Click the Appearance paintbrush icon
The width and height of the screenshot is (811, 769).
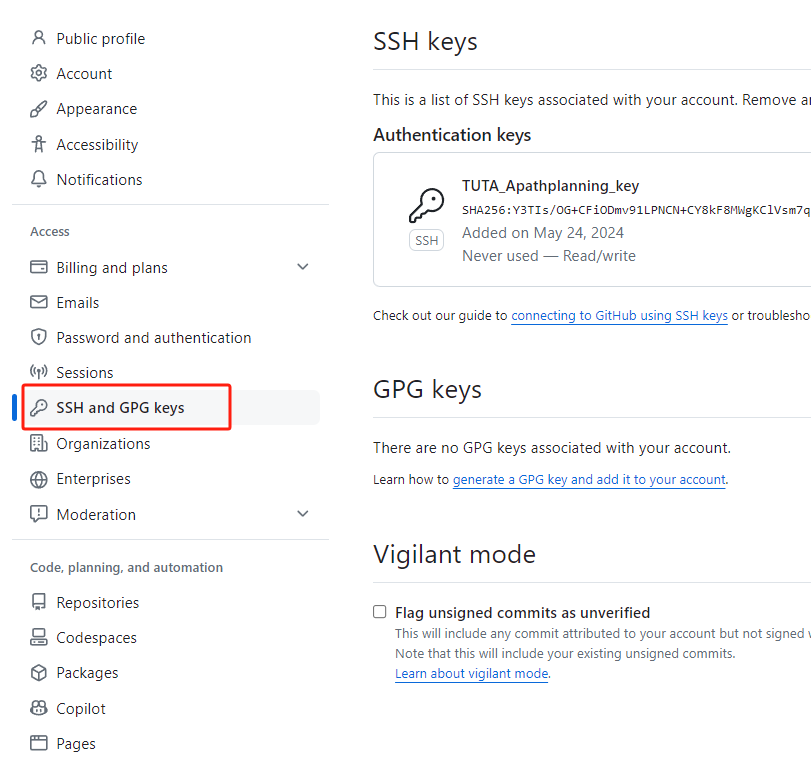tap(39, 109)
